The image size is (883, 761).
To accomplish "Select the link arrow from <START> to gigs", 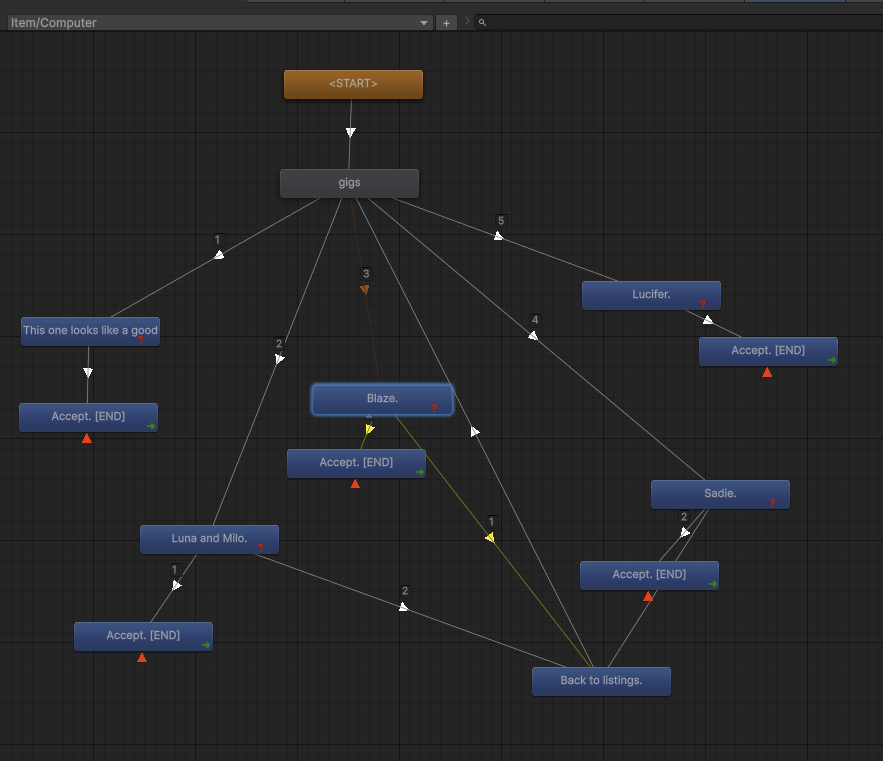I will (351, 132).
